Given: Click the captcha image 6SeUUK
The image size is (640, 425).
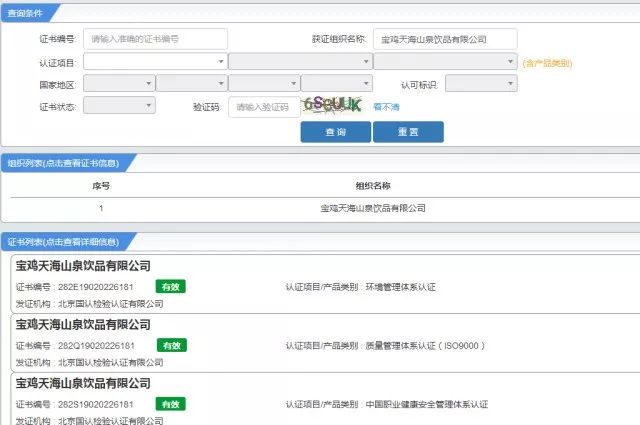Looking at the screenshot, I should click(333, 105).
